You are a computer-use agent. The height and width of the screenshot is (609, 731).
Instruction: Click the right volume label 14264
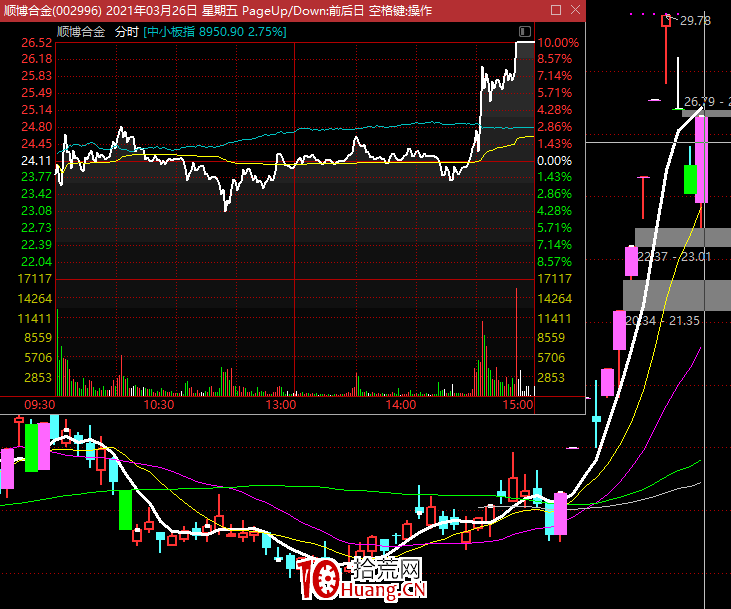[x=554, y=299]
